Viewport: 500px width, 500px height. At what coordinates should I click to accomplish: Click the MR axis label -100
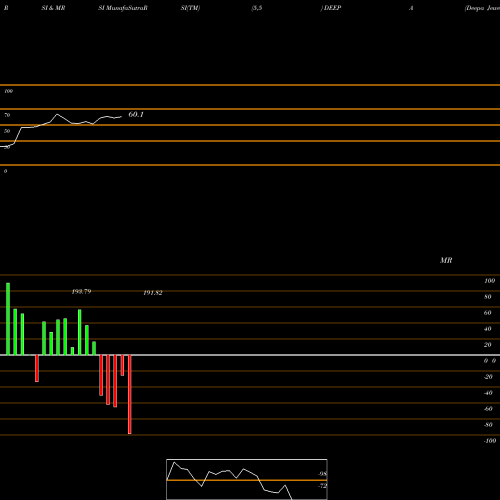click(490, 441)
